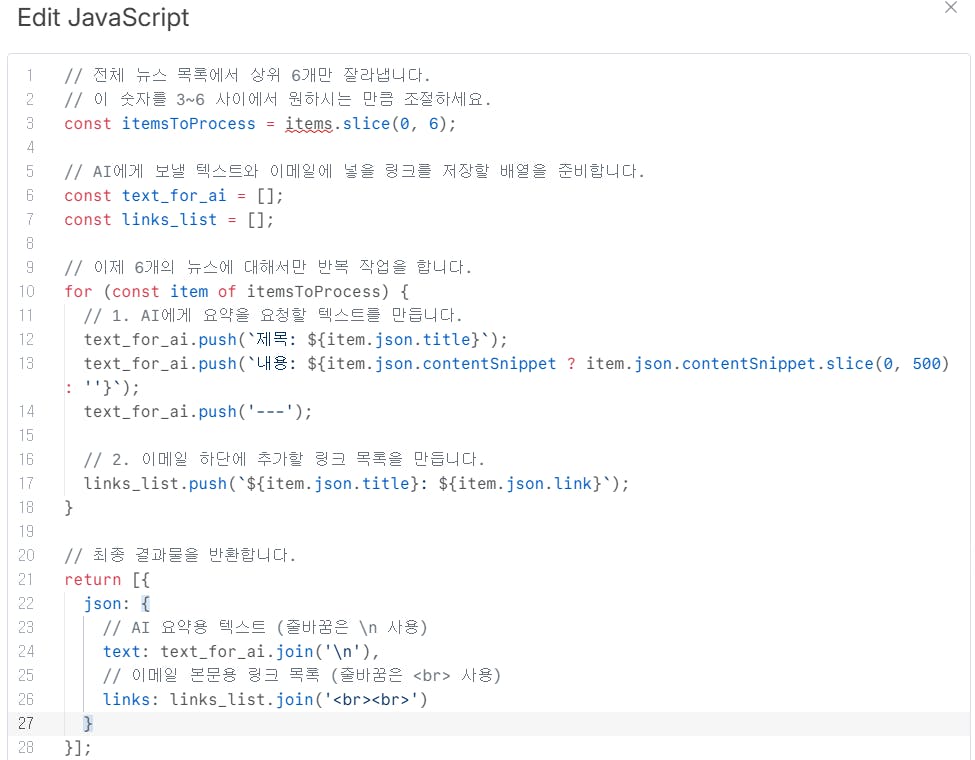Click the 'return [{' statement

click(107, 580)
